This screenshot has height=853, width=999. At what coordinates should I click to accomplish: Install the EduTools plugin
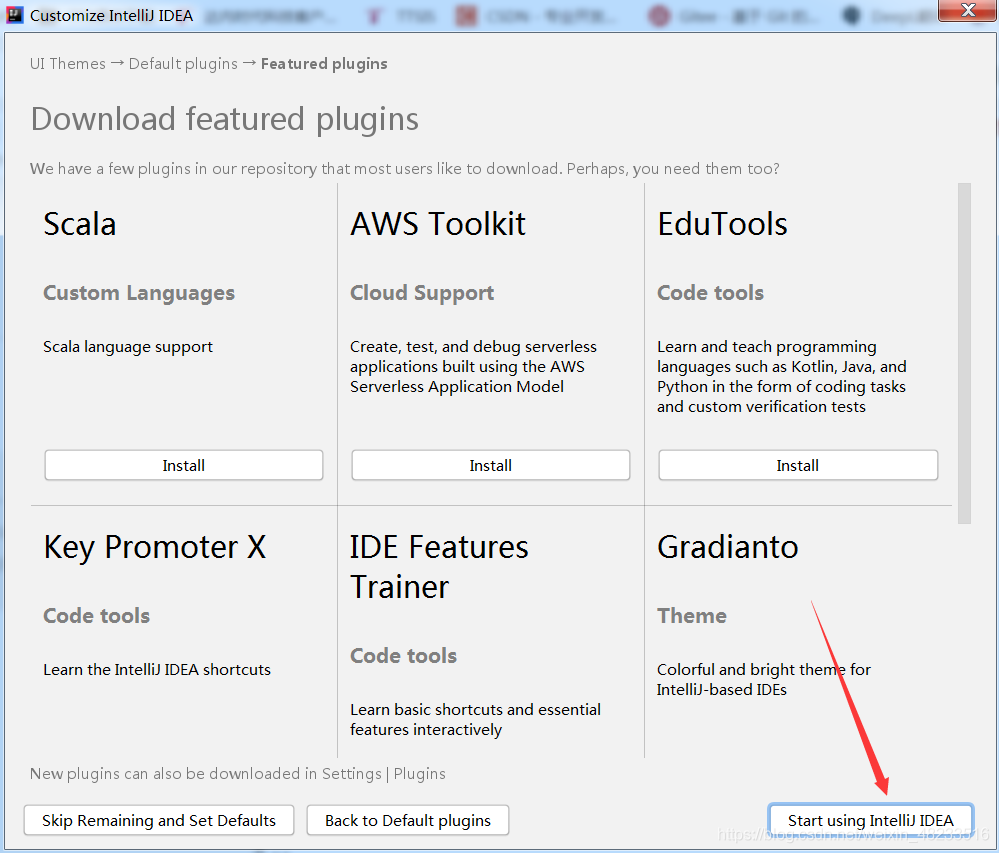click(x=798, y=465)
